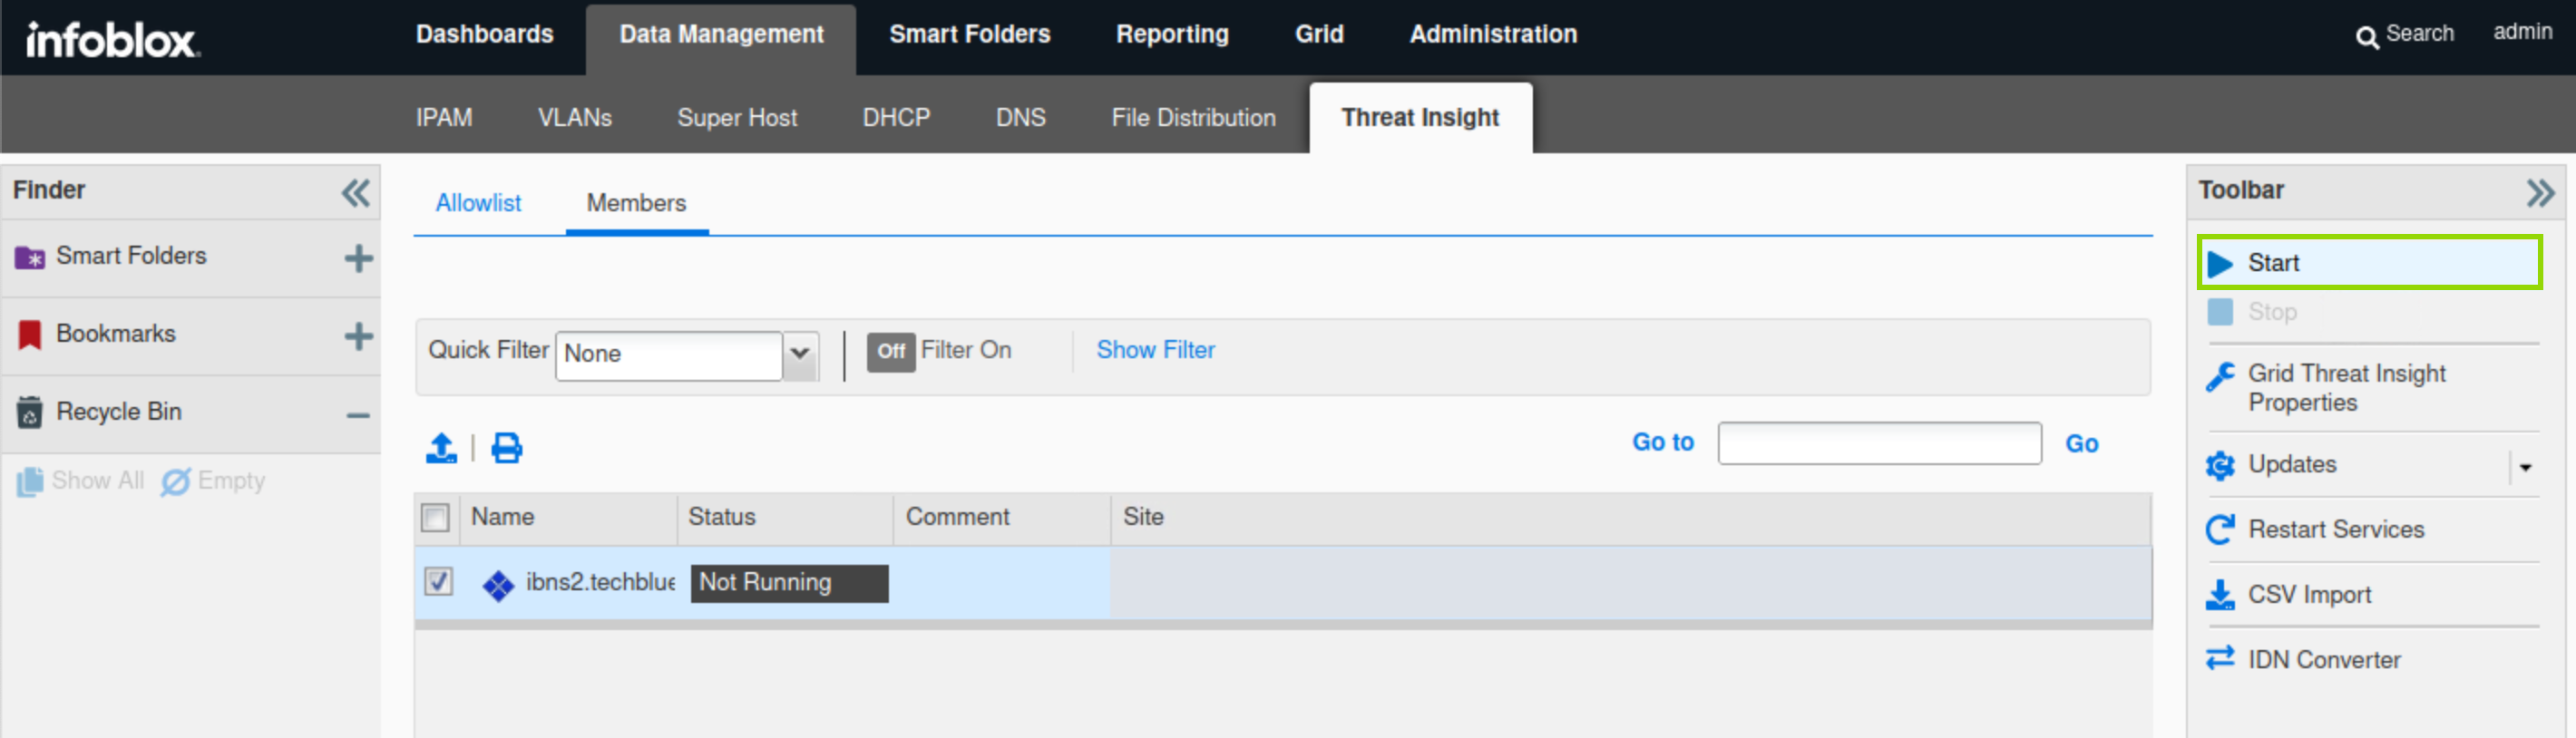Open the DNS tab
The image size is (2576, 738).
tap(1020, 118)
